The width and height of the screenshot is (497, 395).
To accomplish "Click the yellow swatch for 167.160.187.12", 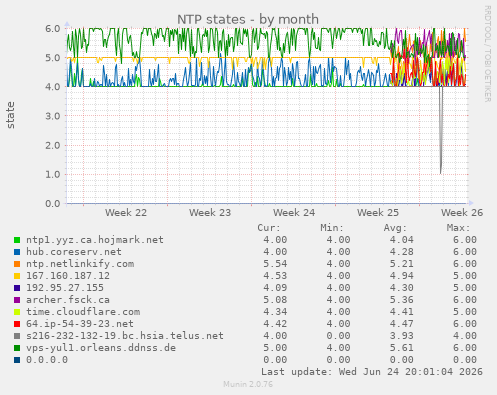I will coord(17,276).
